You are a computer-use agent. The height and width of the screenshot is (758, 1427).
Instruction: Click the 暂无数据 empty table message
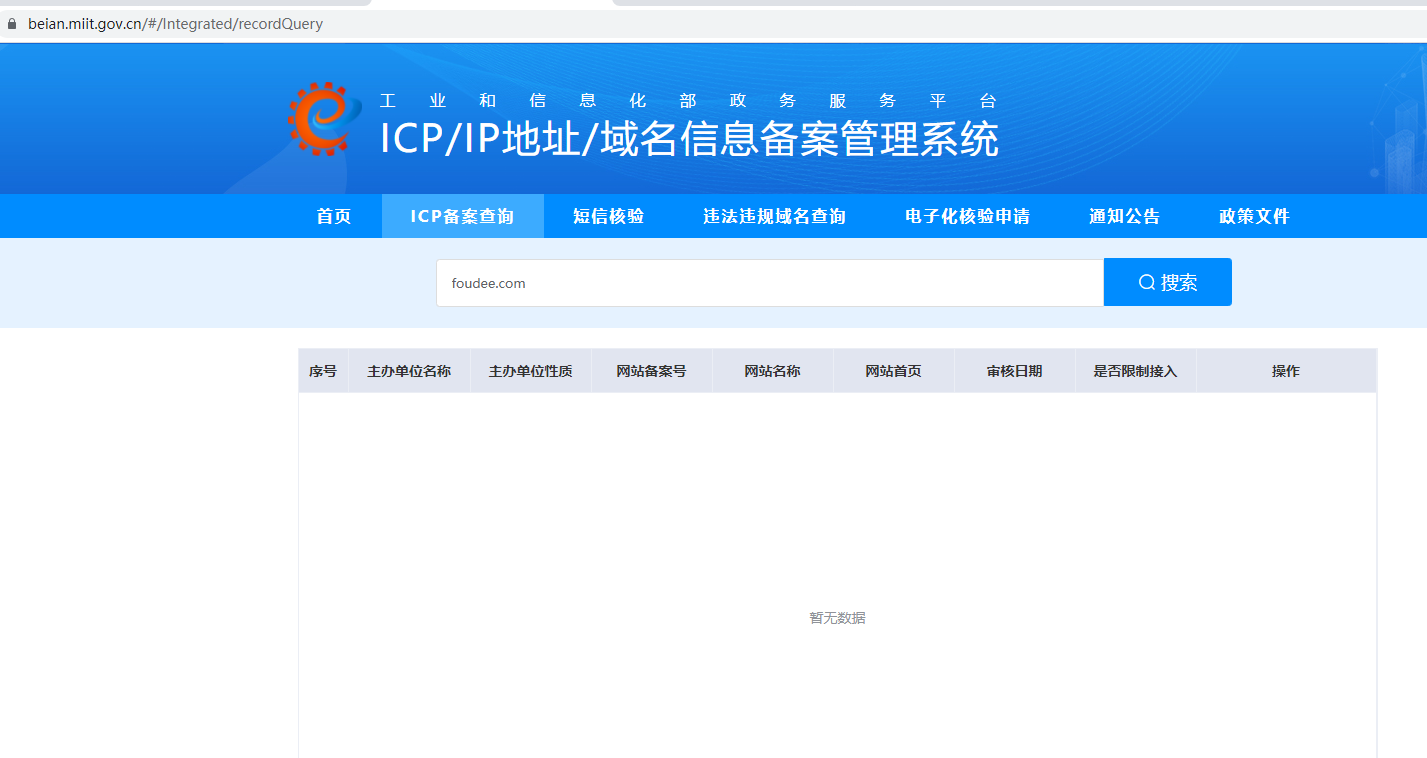tap(837, 618)
